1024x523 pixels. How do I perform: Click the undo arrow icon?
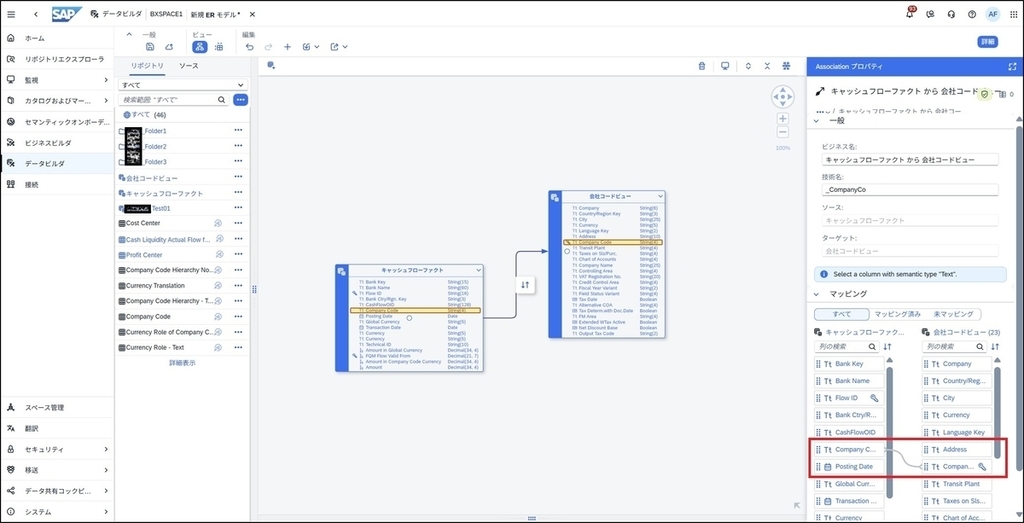point(249,46)
